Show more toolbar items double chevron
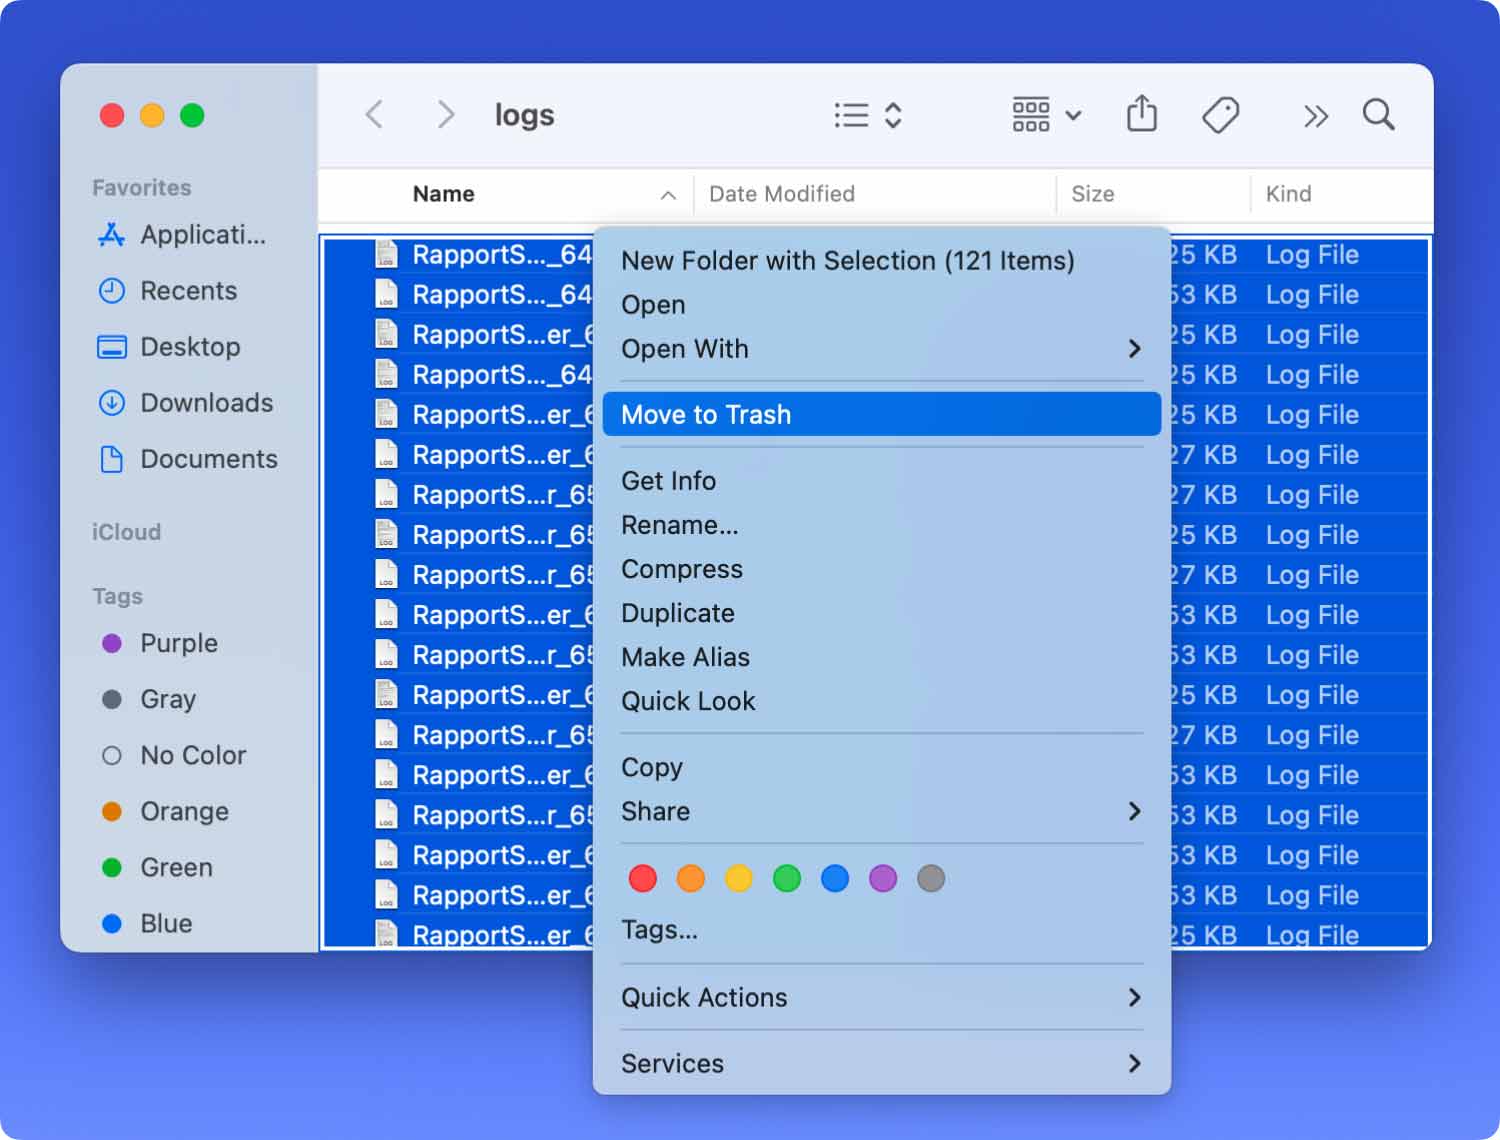Viewport: 1500px width, 1140px height. 1315,116
